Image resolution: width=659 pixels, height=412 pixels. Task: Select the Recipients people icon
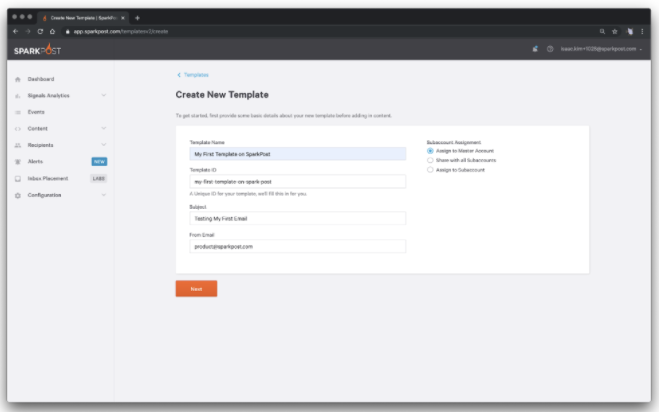click(x=18, y=145)
